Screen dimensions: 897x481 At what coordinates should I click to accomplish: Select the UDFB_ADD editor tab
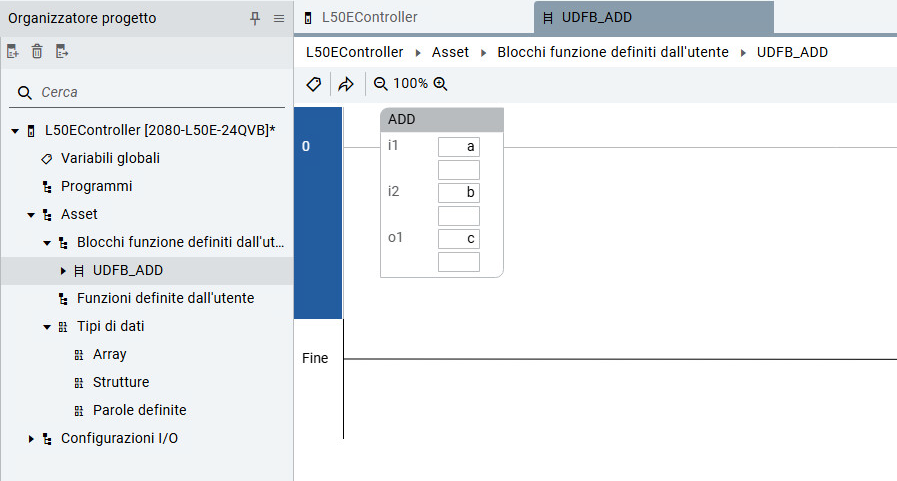coord(595,17)
